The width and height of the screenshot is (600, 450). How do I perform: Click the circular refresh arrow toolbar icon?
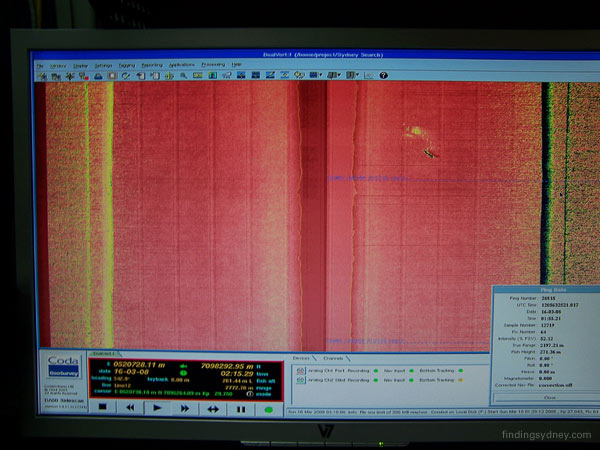pos(126,76)
